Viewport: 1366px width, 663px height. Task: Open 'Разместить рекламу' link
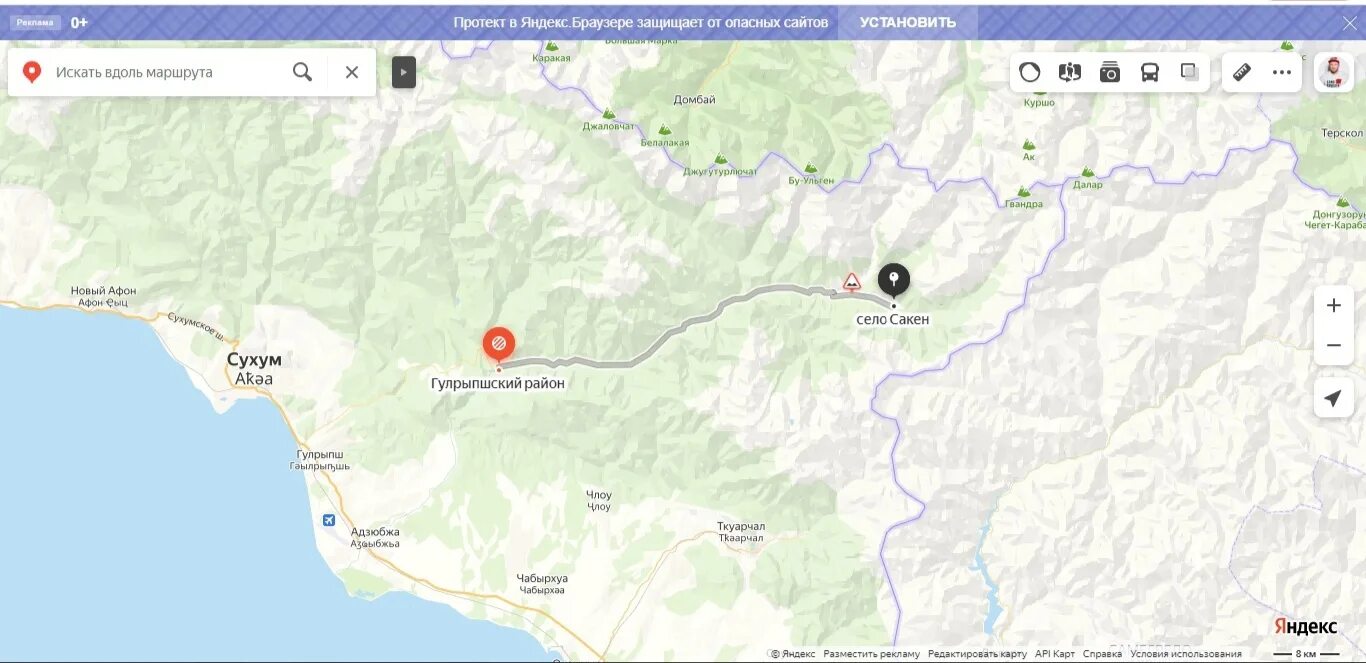[871, 654]
